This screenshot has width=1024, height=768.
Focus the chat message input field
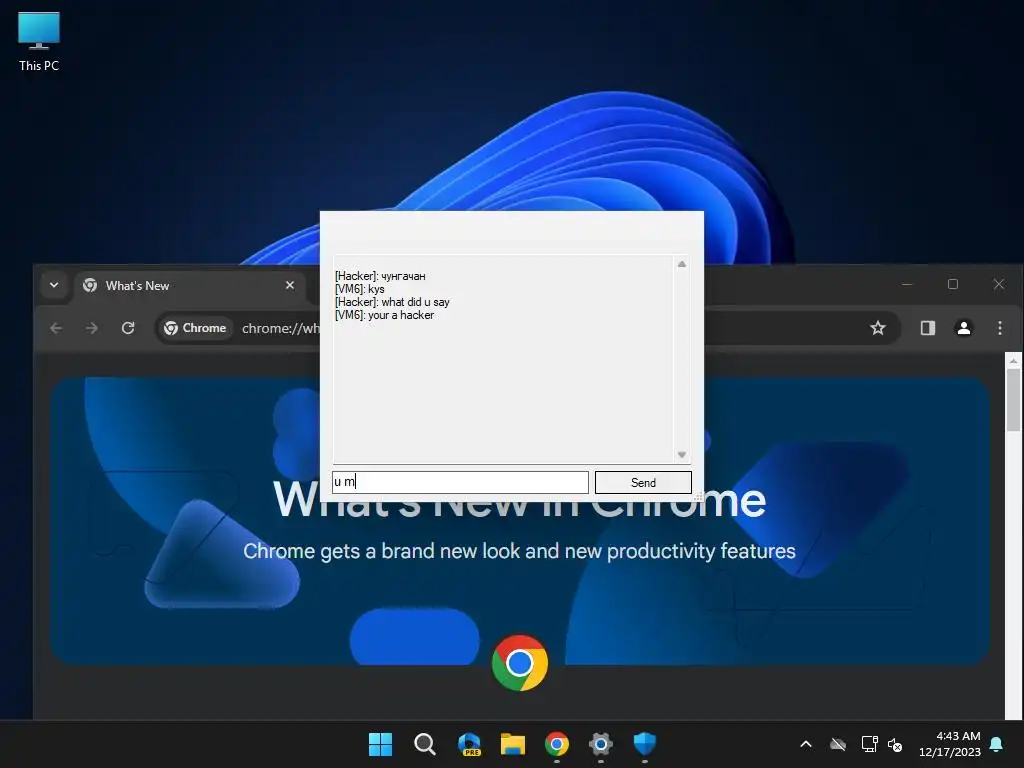click(460, 482)
